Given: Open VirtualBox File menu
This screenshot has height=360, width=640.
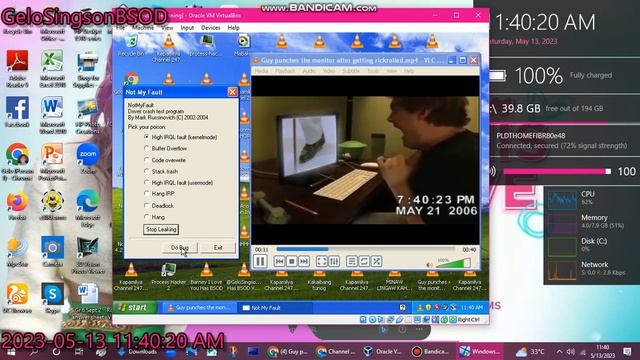Looking at the screenshot, I should 121,28.
